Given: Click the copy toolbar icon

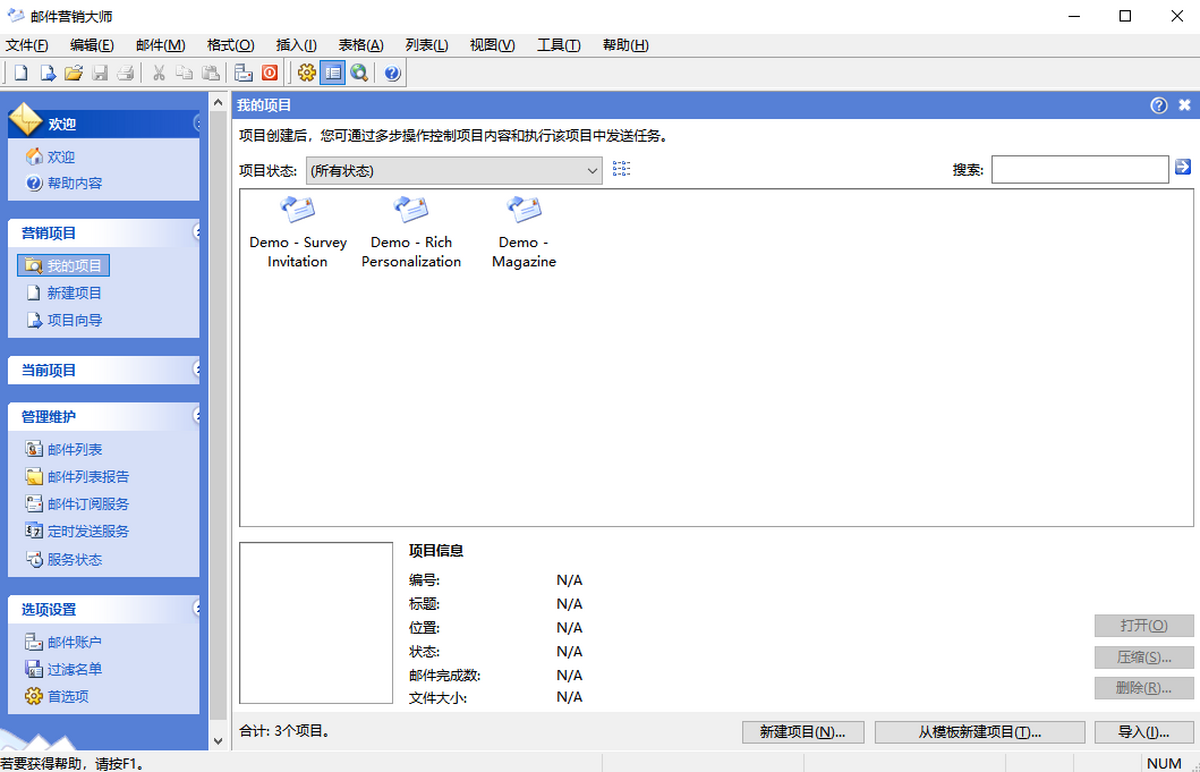Looking at the screenshot, I should [x=185, y=73].
